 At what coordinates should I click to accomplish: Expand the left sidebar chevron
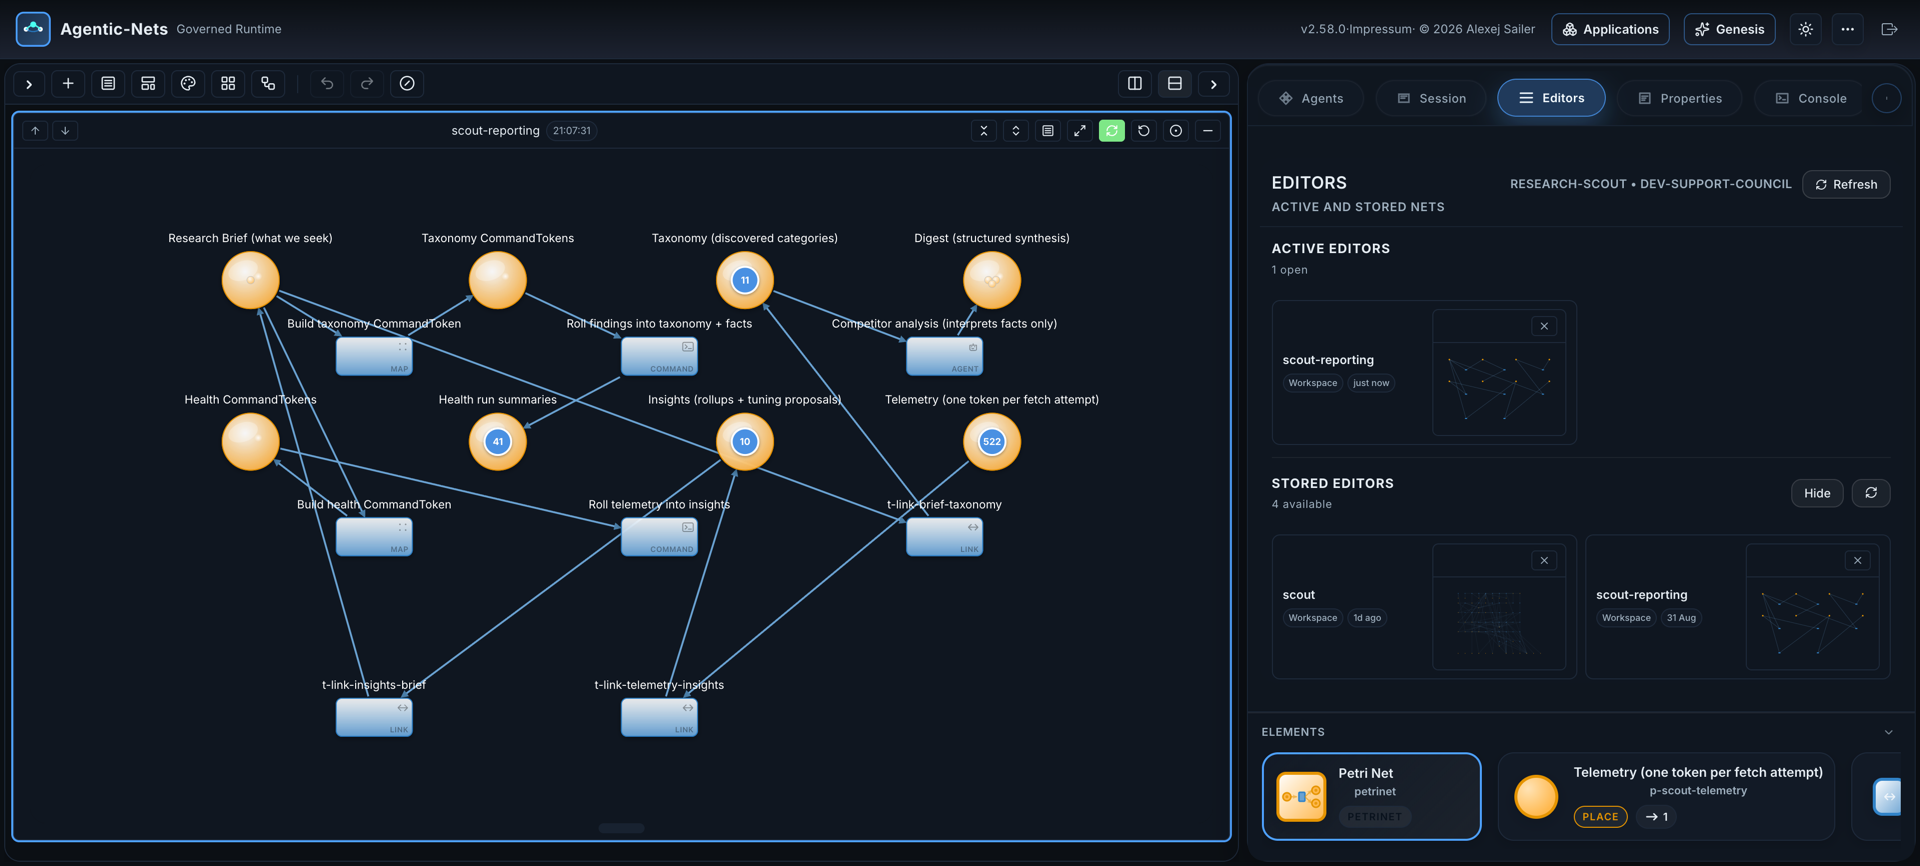click(29, 84)
